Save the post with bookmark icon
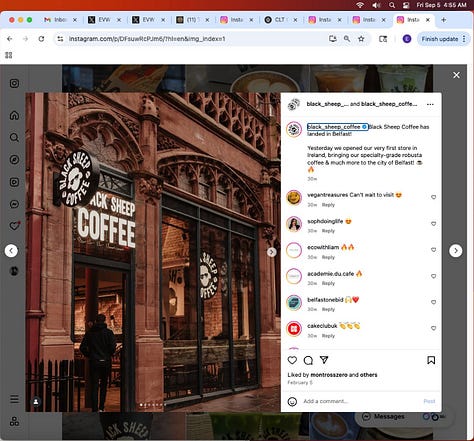The width and height of the screenshot is (474, 441). pyautogui.click(x=431, y=360)
